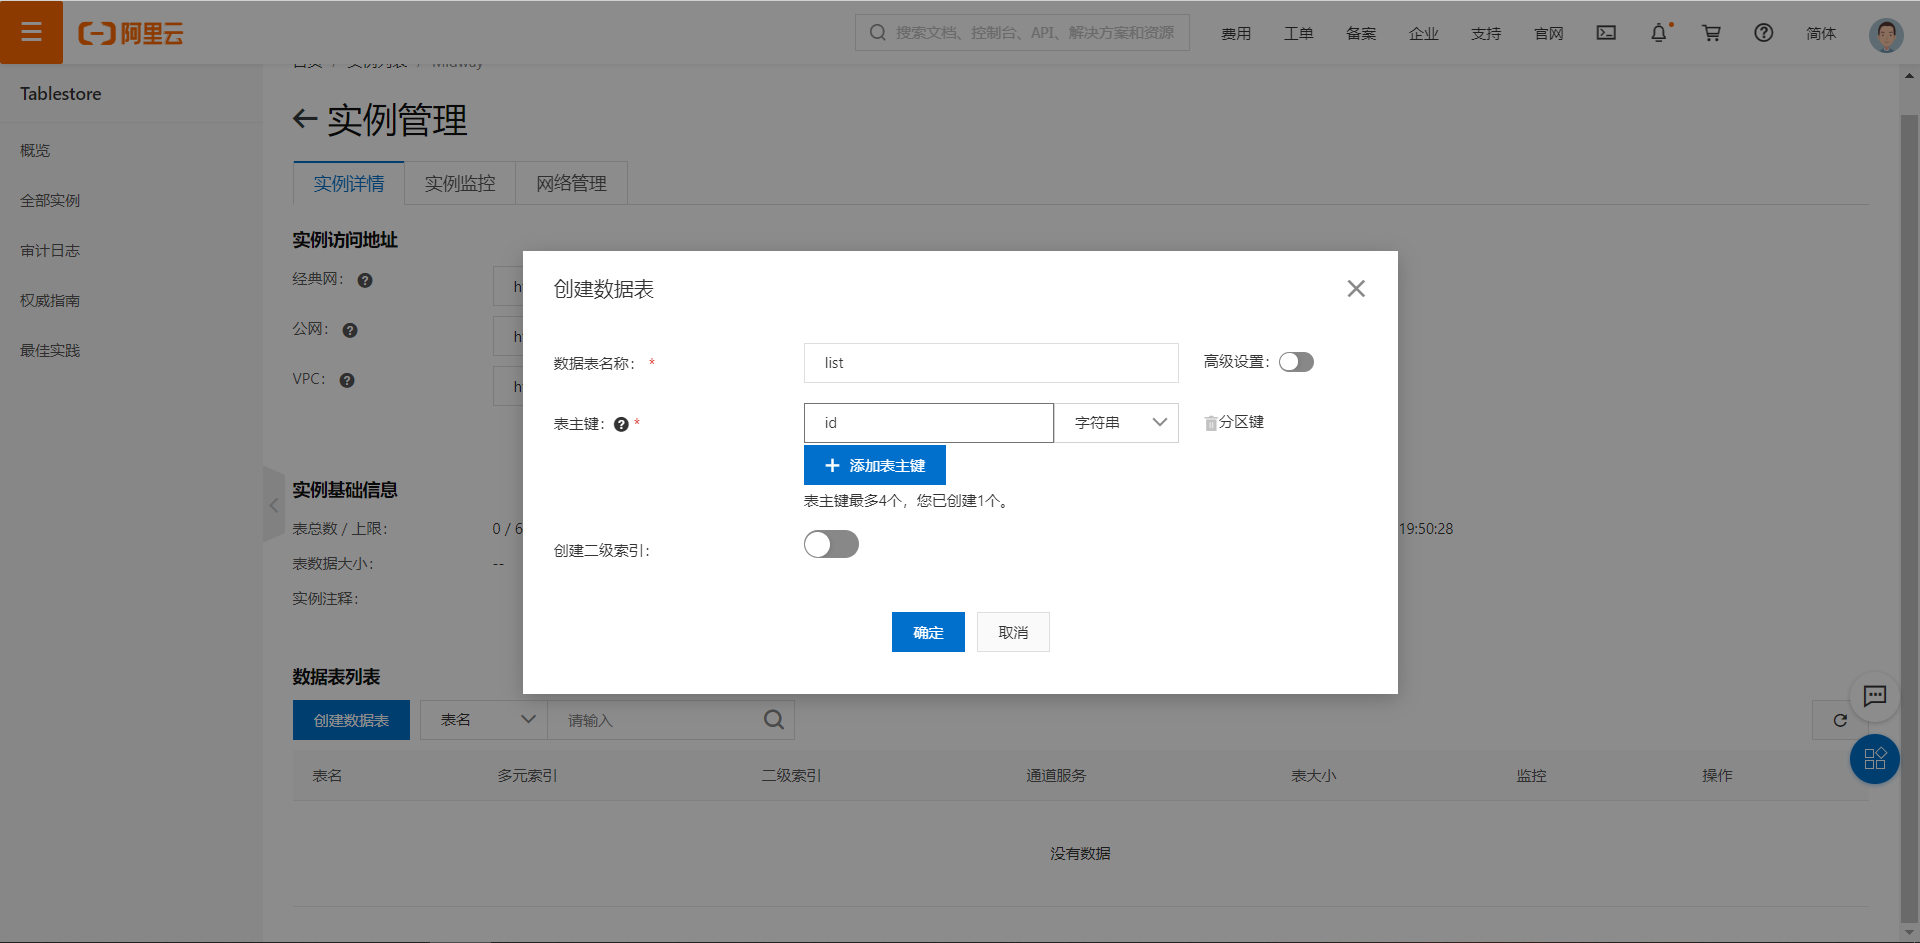Expand the 字符串 type dropdown
Screen dimensions: 1920x943
(1117, 423)
